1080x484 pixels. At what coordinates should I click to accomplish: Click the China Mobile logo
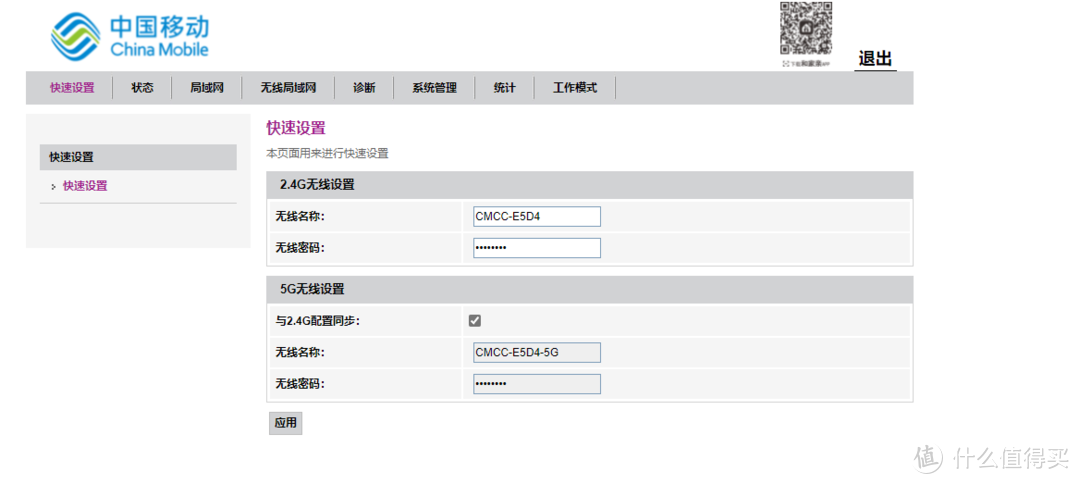coord(129,36)
